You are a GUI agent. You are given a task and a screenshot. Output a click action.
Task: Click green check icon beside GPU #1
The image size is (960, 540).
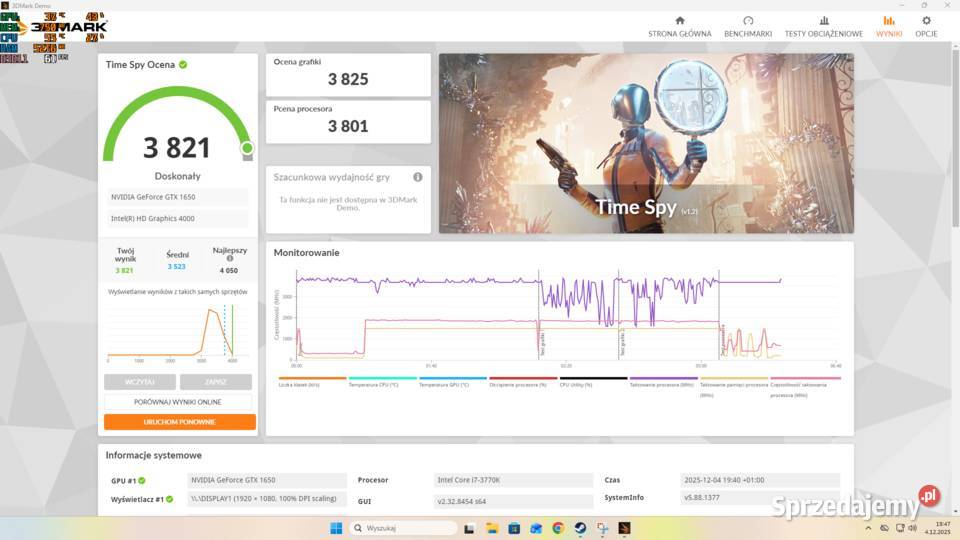point(142,481)
